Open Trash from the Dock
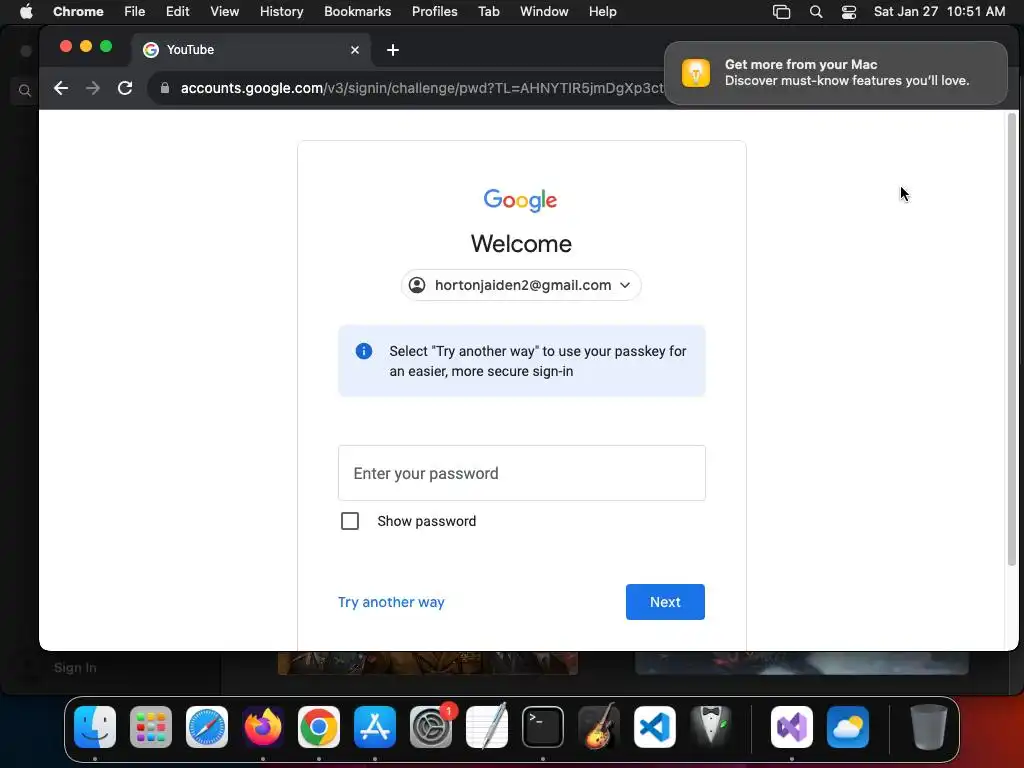Screen dimensions: 1024x768 coord(928,727)
